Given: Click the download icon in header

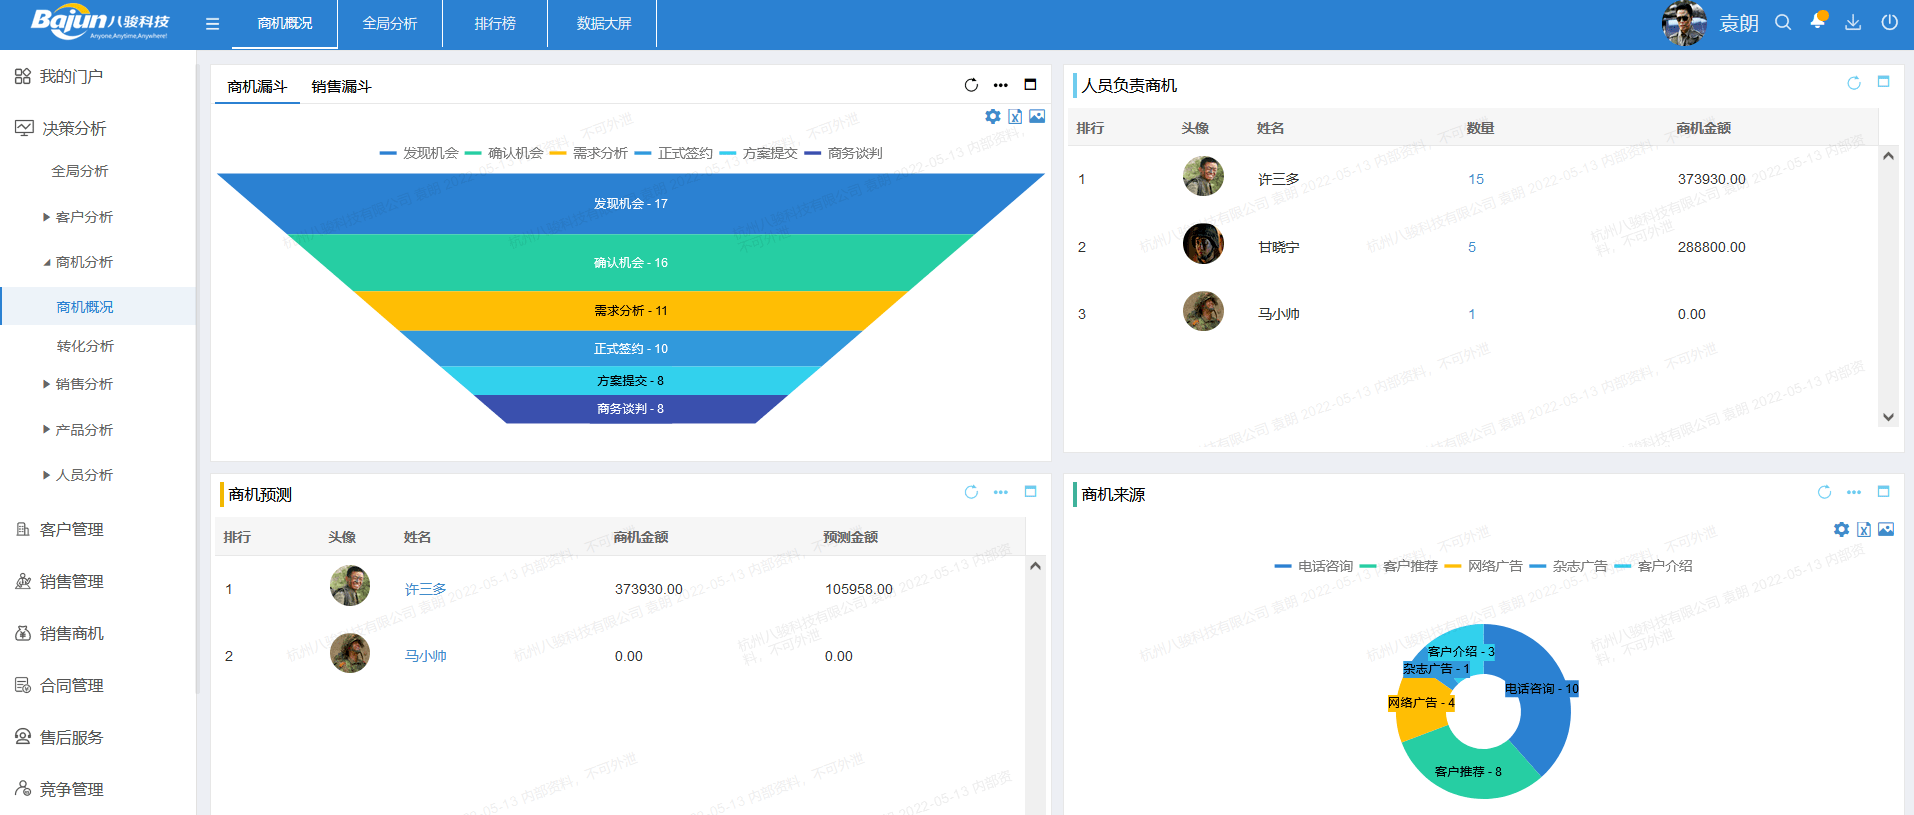Looking at the screenshot, I should tap(1853, 23).
